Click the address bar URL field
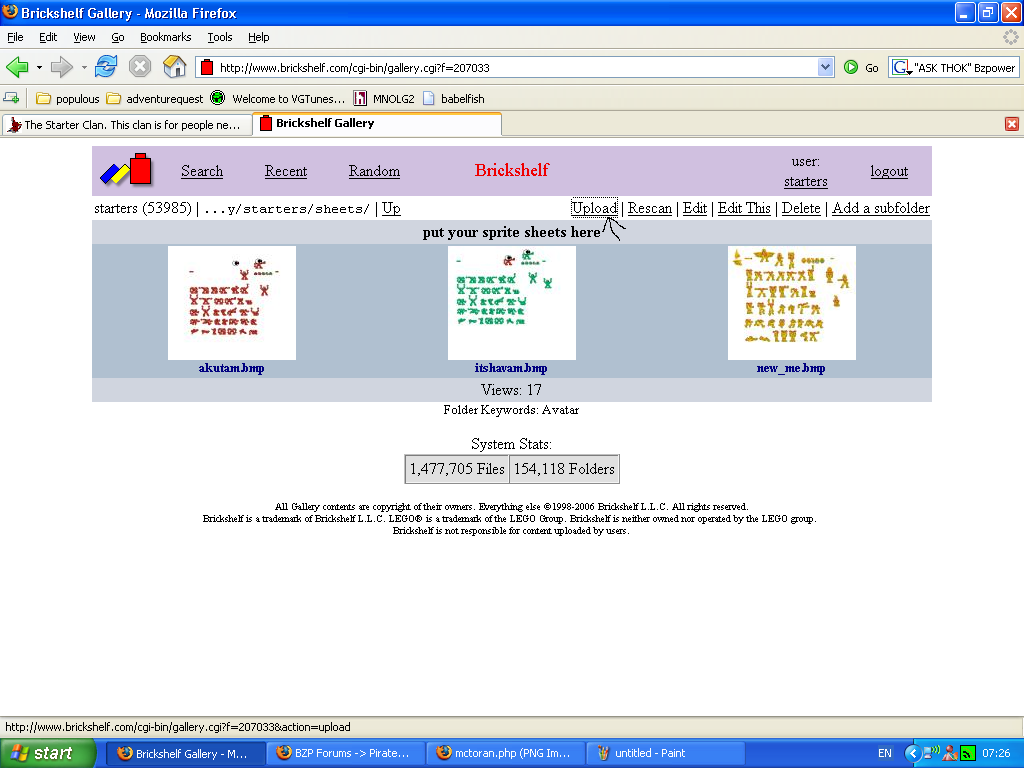This screenshot has width=1024, height=768. coord(516,67)
